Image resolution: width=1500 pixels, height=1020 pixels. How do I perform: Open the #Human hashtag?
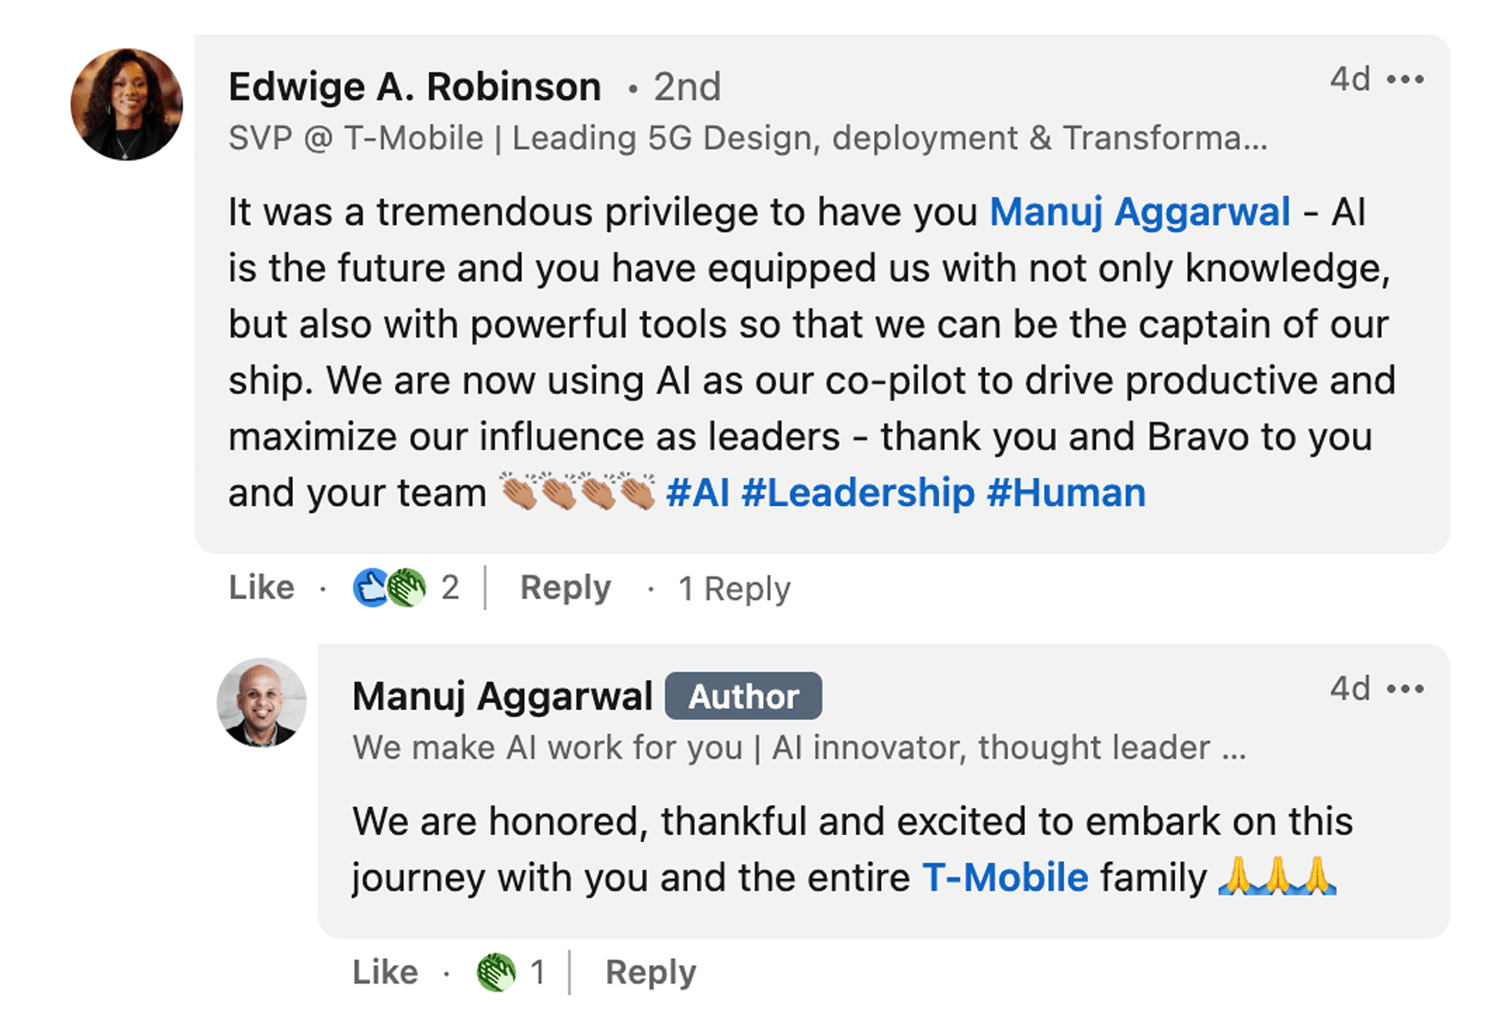(1066, 493)
